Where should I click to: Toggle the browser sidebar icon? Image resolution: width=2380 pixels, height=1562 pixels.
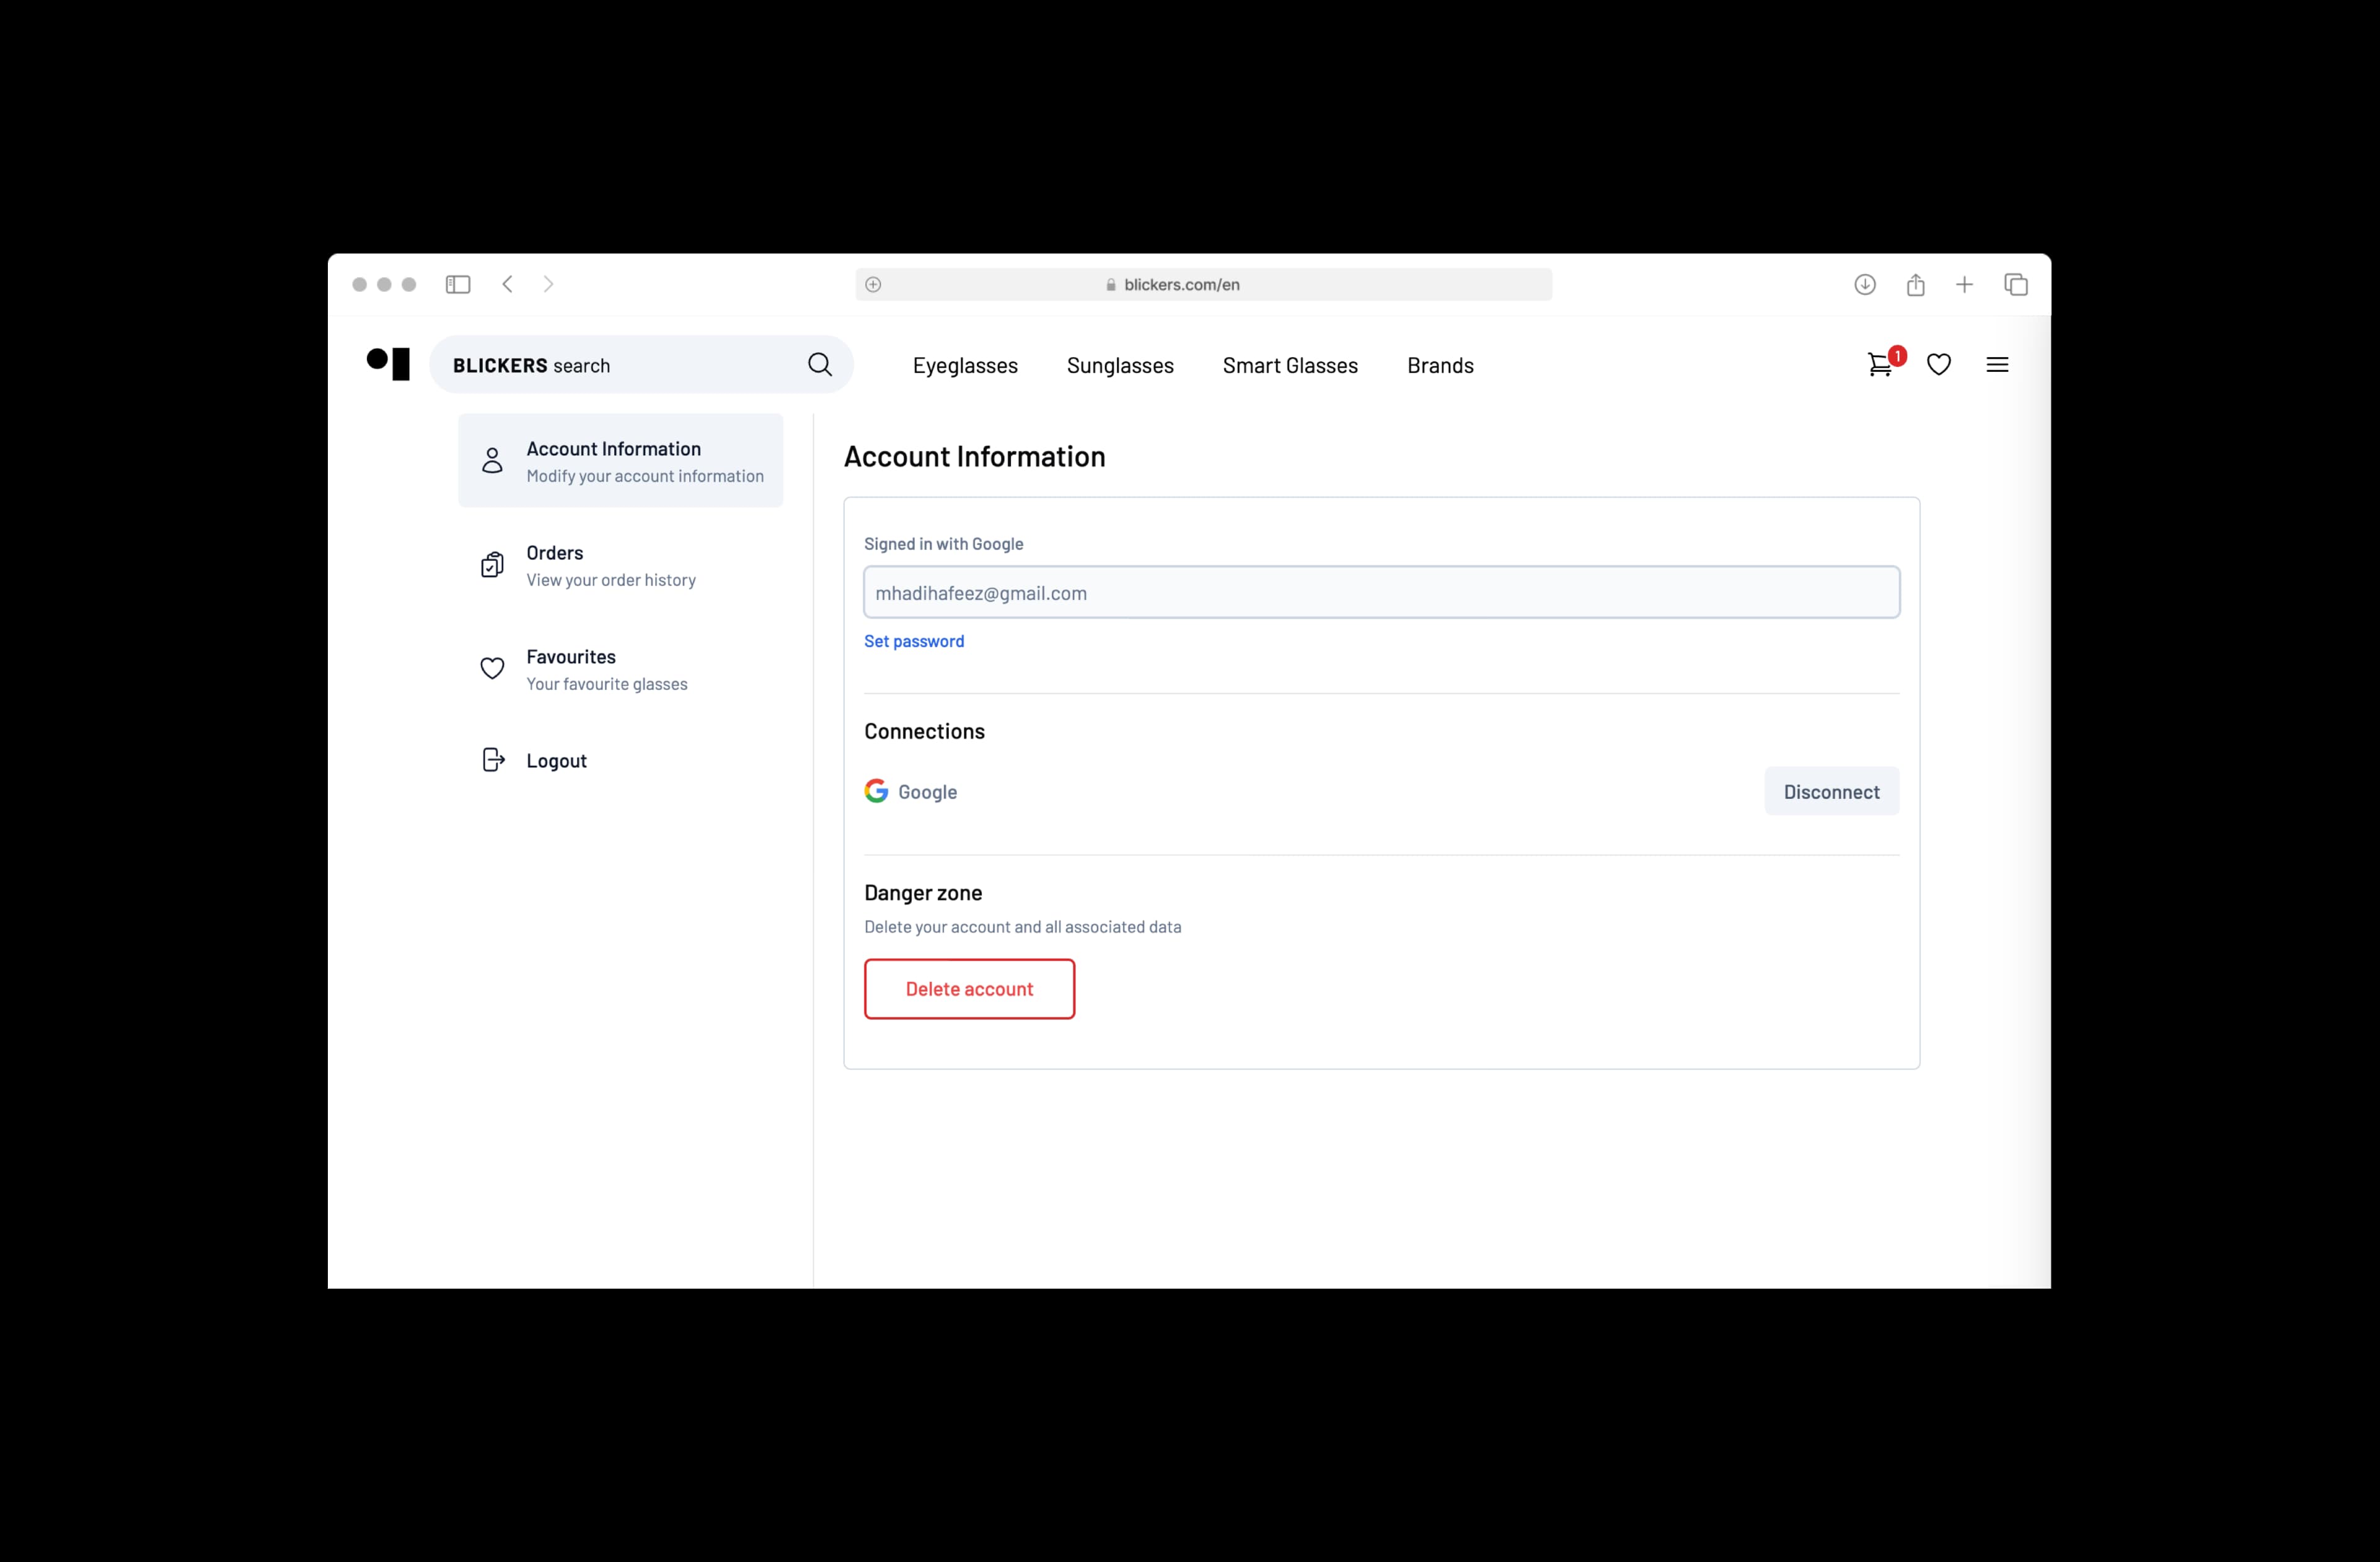pos(458,285)
